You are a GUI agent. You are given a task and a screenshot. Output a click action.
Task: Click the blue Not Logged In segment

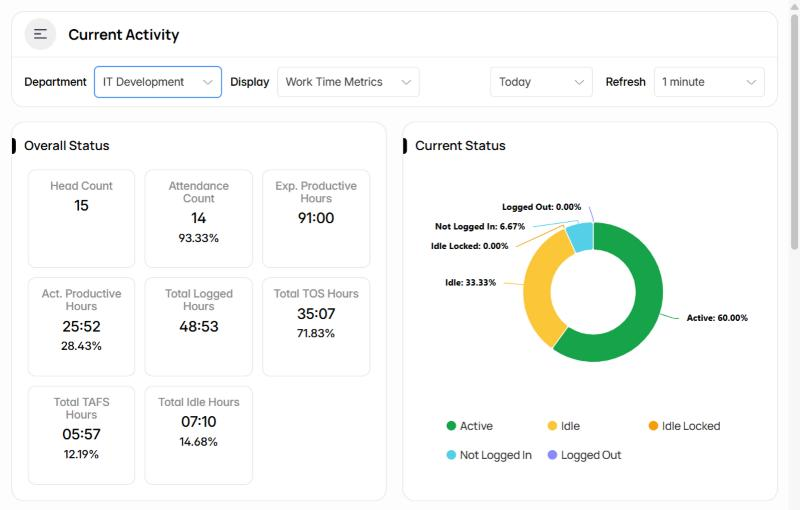pyautogui.click(x=582, y=236)
